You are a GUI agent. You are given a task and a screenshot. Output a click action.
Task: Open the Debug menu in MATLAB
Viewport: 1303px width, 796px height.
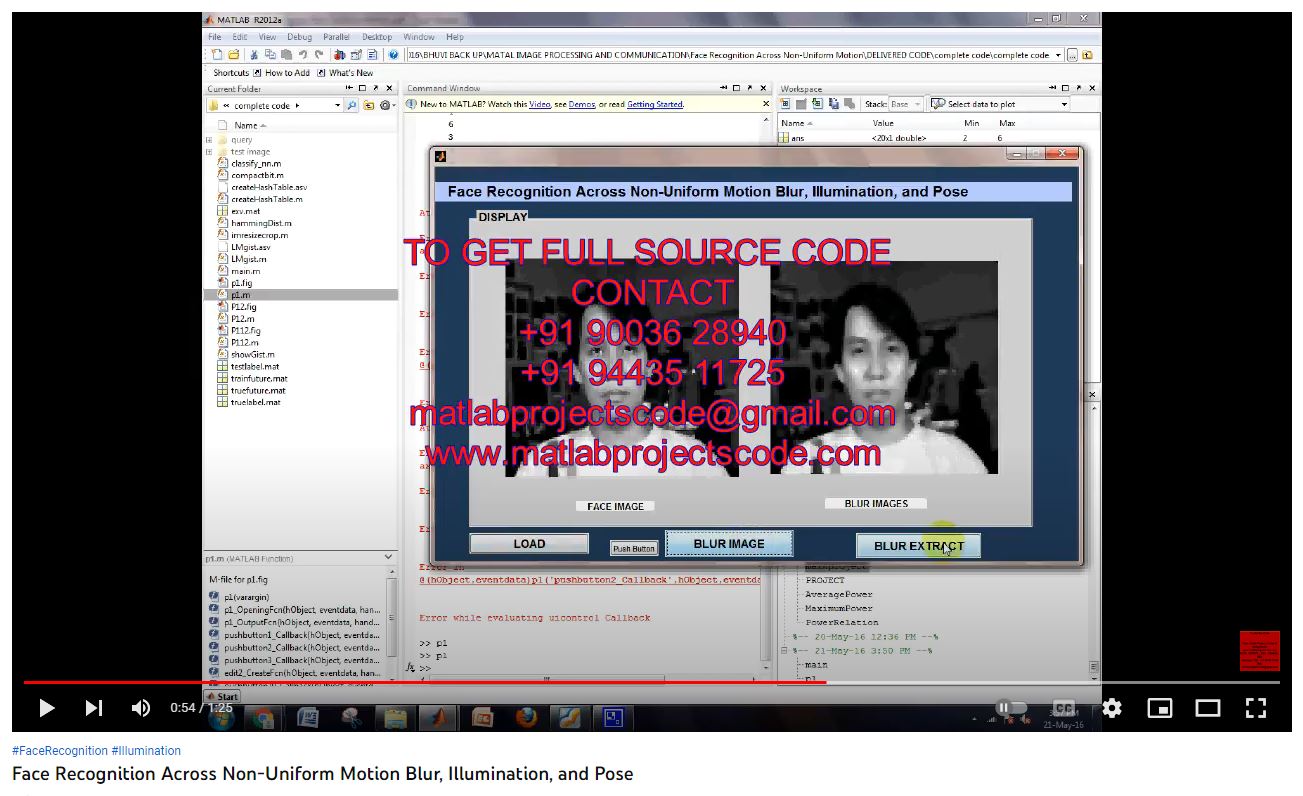pos(299,37)
